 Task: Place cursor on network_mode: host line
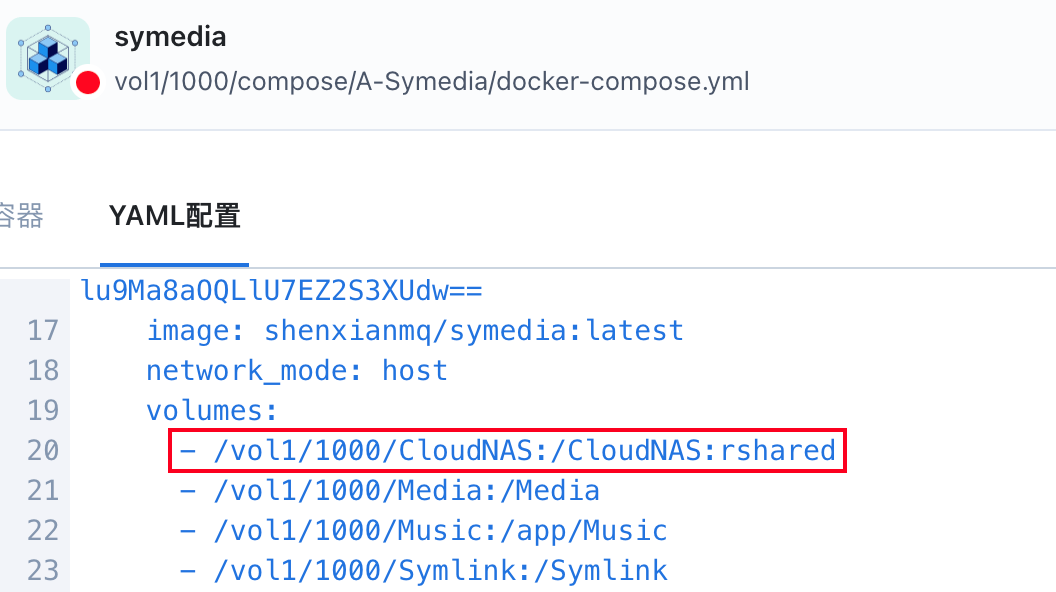[297, 371]
